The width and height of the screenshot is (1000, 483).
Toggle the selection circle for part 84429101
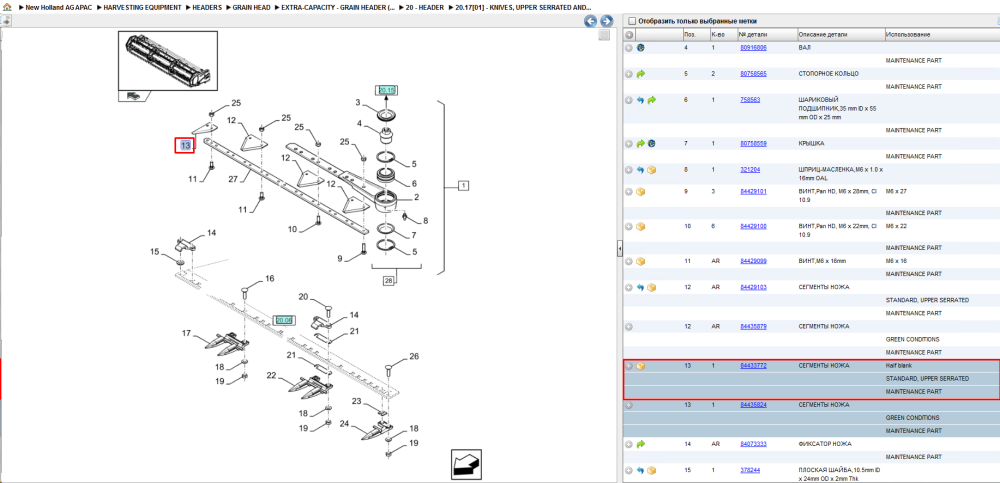click(x=629, y=191)
